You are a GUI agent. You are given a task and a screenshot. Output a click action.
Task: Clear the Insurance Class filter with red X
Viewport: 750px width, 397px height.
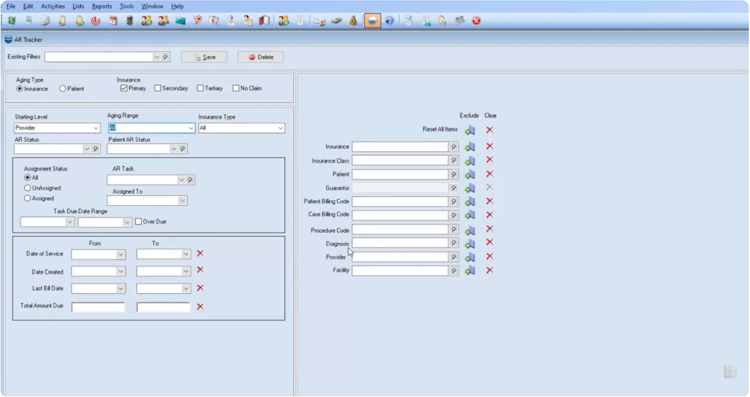tap(489, 160)
